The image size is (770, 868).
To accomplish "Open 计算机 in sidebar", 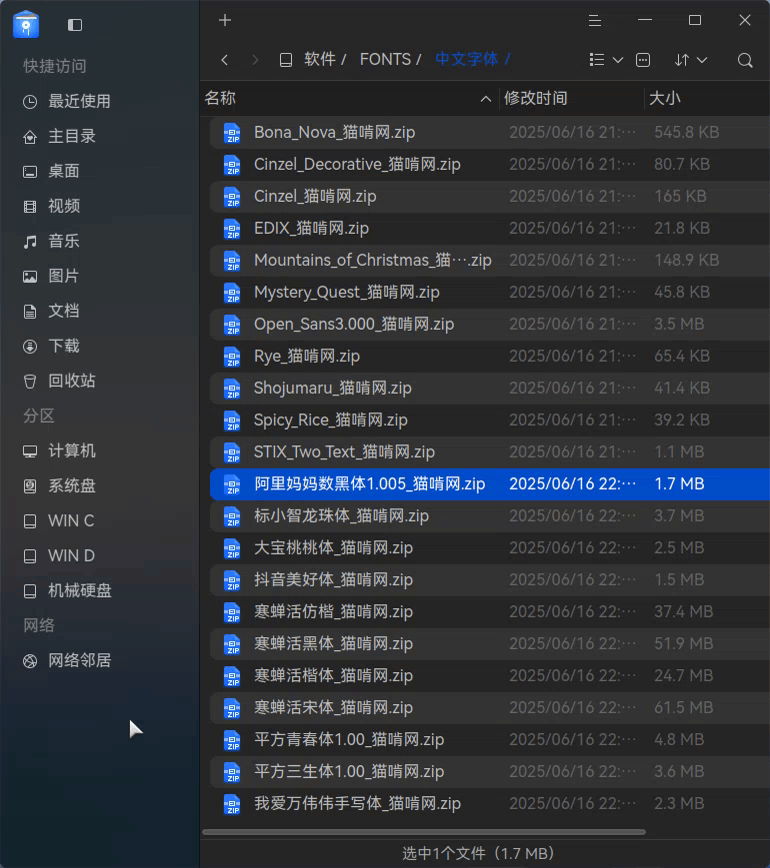I will click(x=72, y=451).
